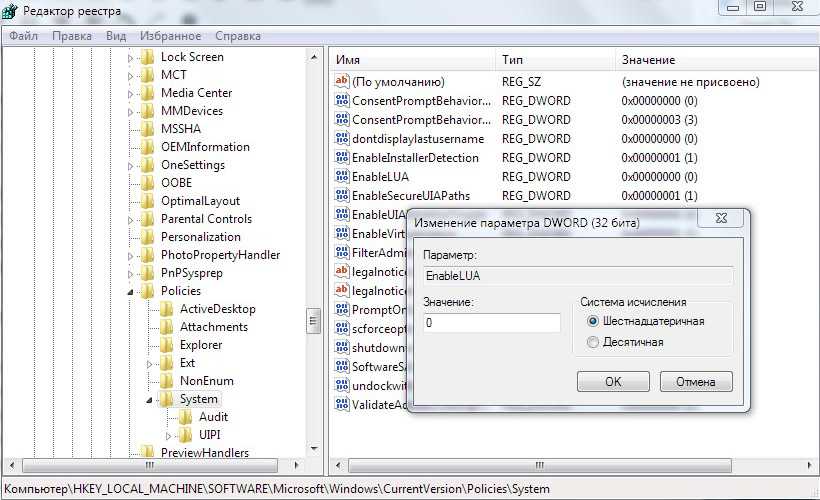Select the Audit folder icon
Screen dimensions: 820x500
(x=186, y=417)
